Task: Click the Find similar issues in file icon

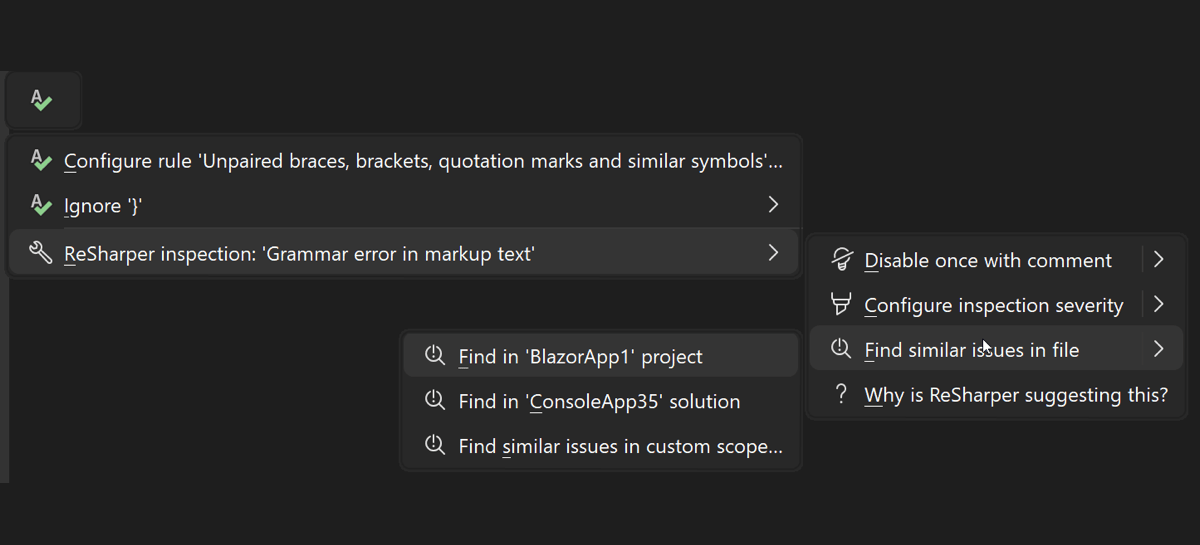Action: point(842,349)
